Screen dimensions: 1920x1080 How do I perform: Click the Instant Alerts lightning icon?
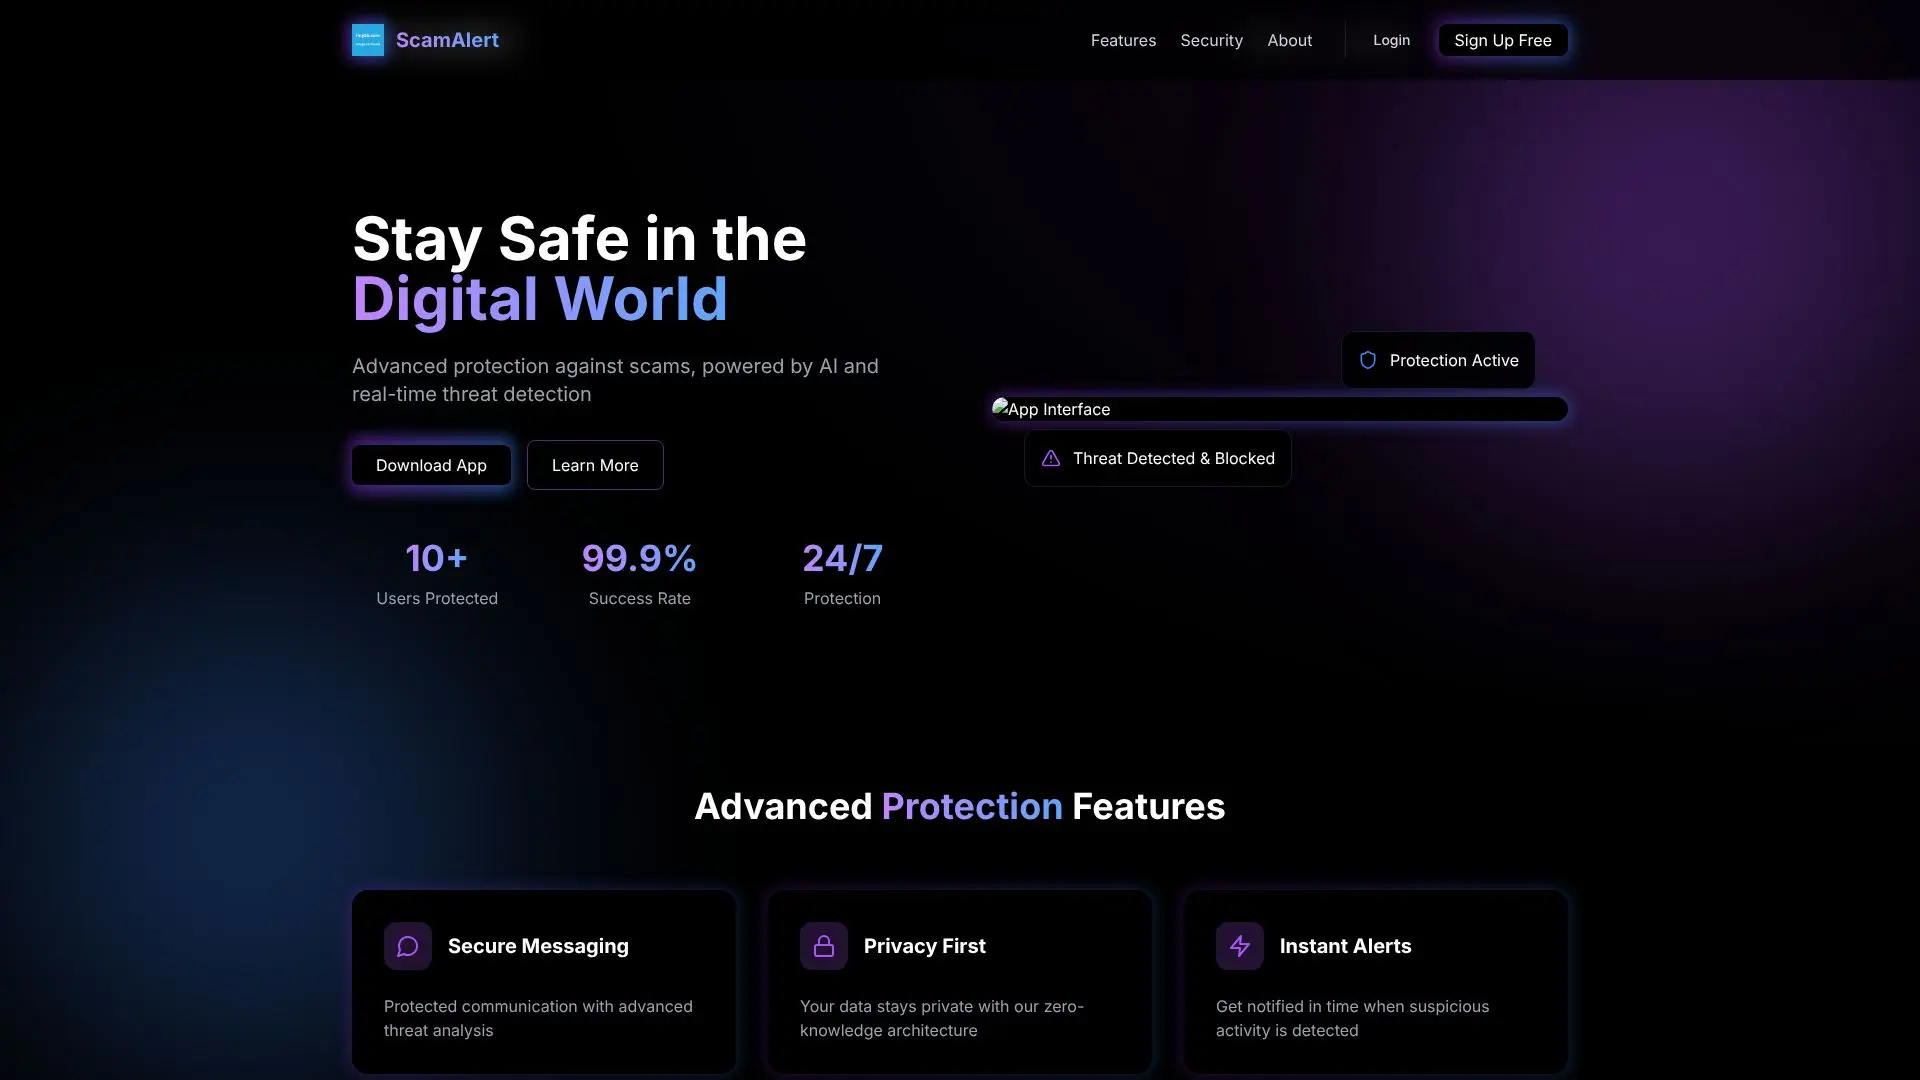(x=1240, y=946)
